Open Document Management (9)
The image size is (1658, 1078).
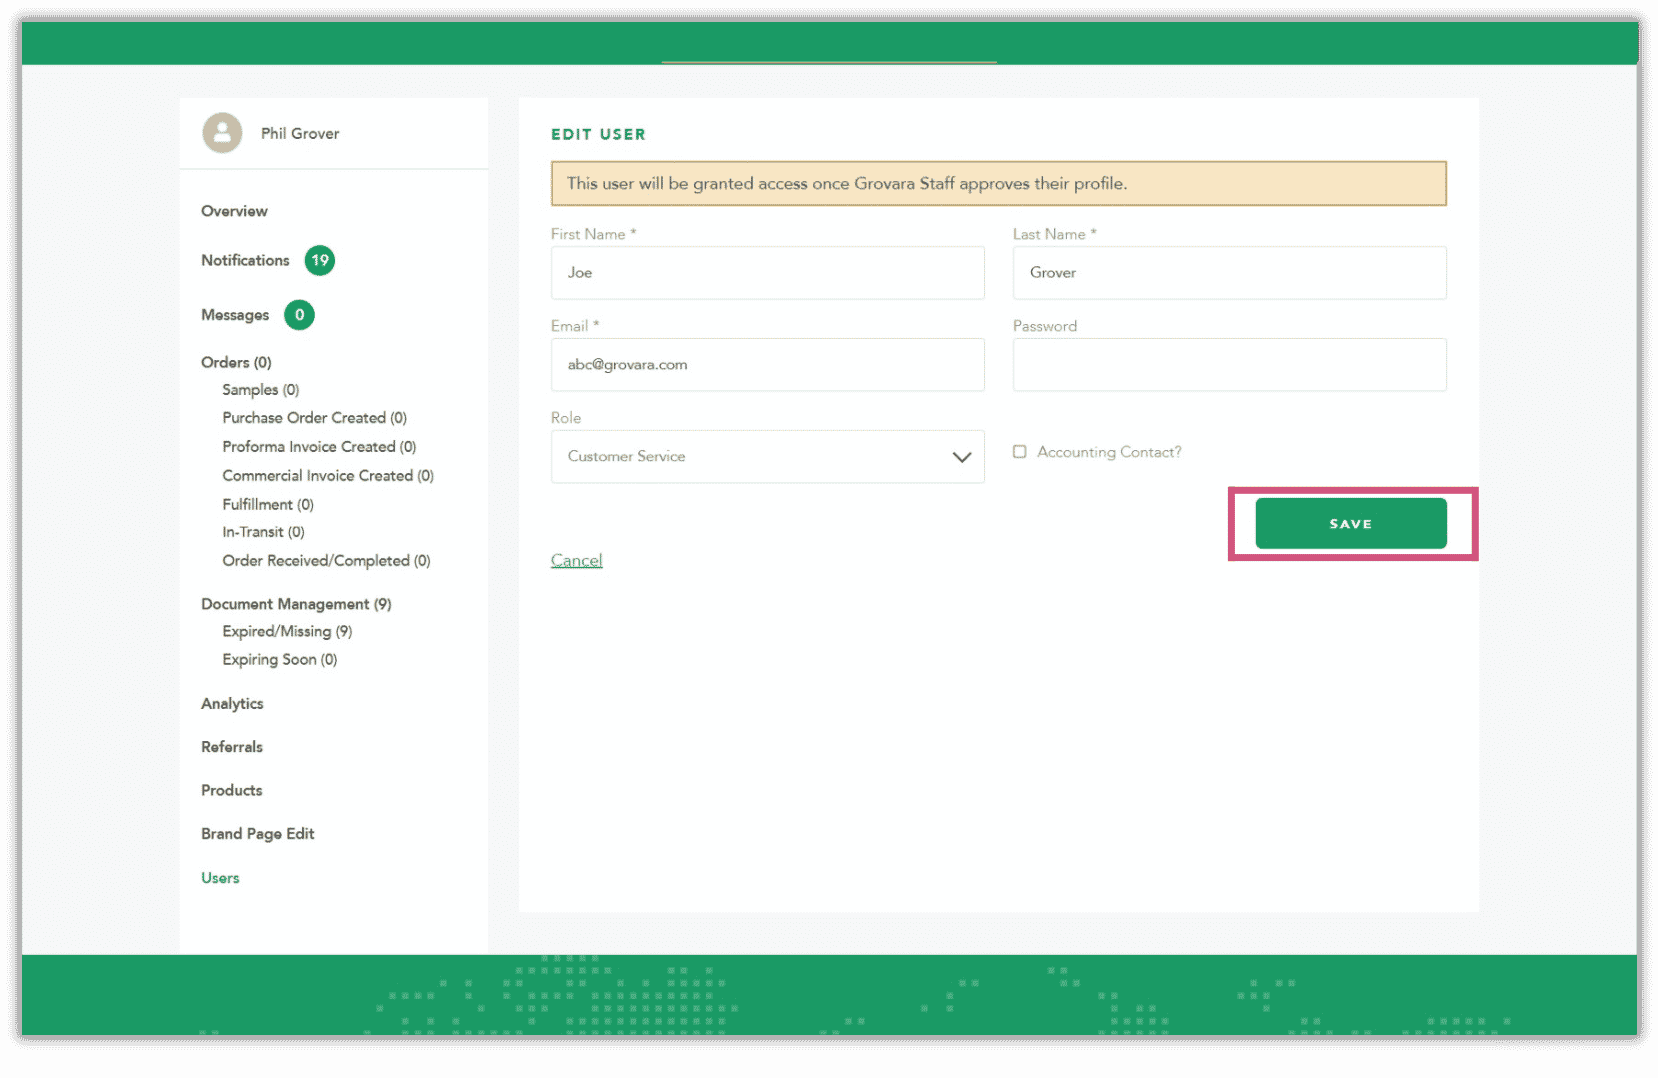point(296,604)
